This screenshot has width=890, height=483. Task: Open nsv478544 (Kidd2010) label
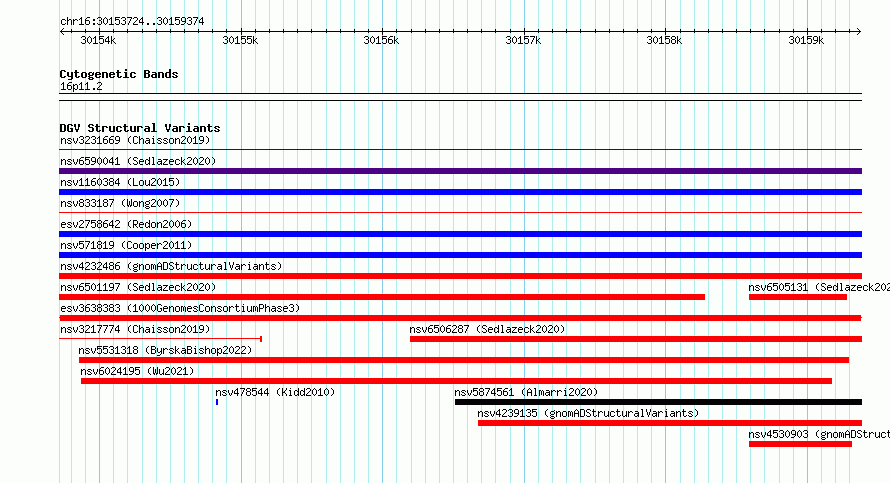(x=275, y=392)
